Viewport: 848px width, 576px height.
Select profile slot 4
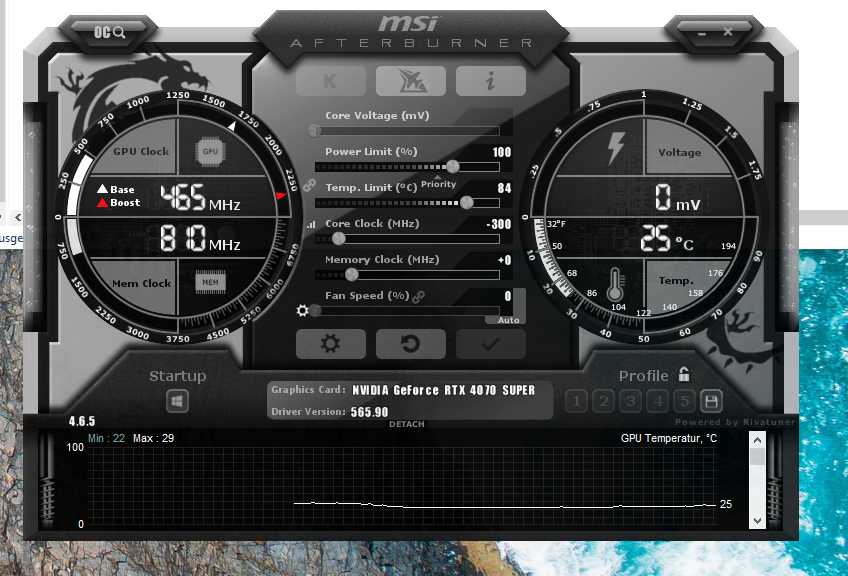(x=658, y=401)
